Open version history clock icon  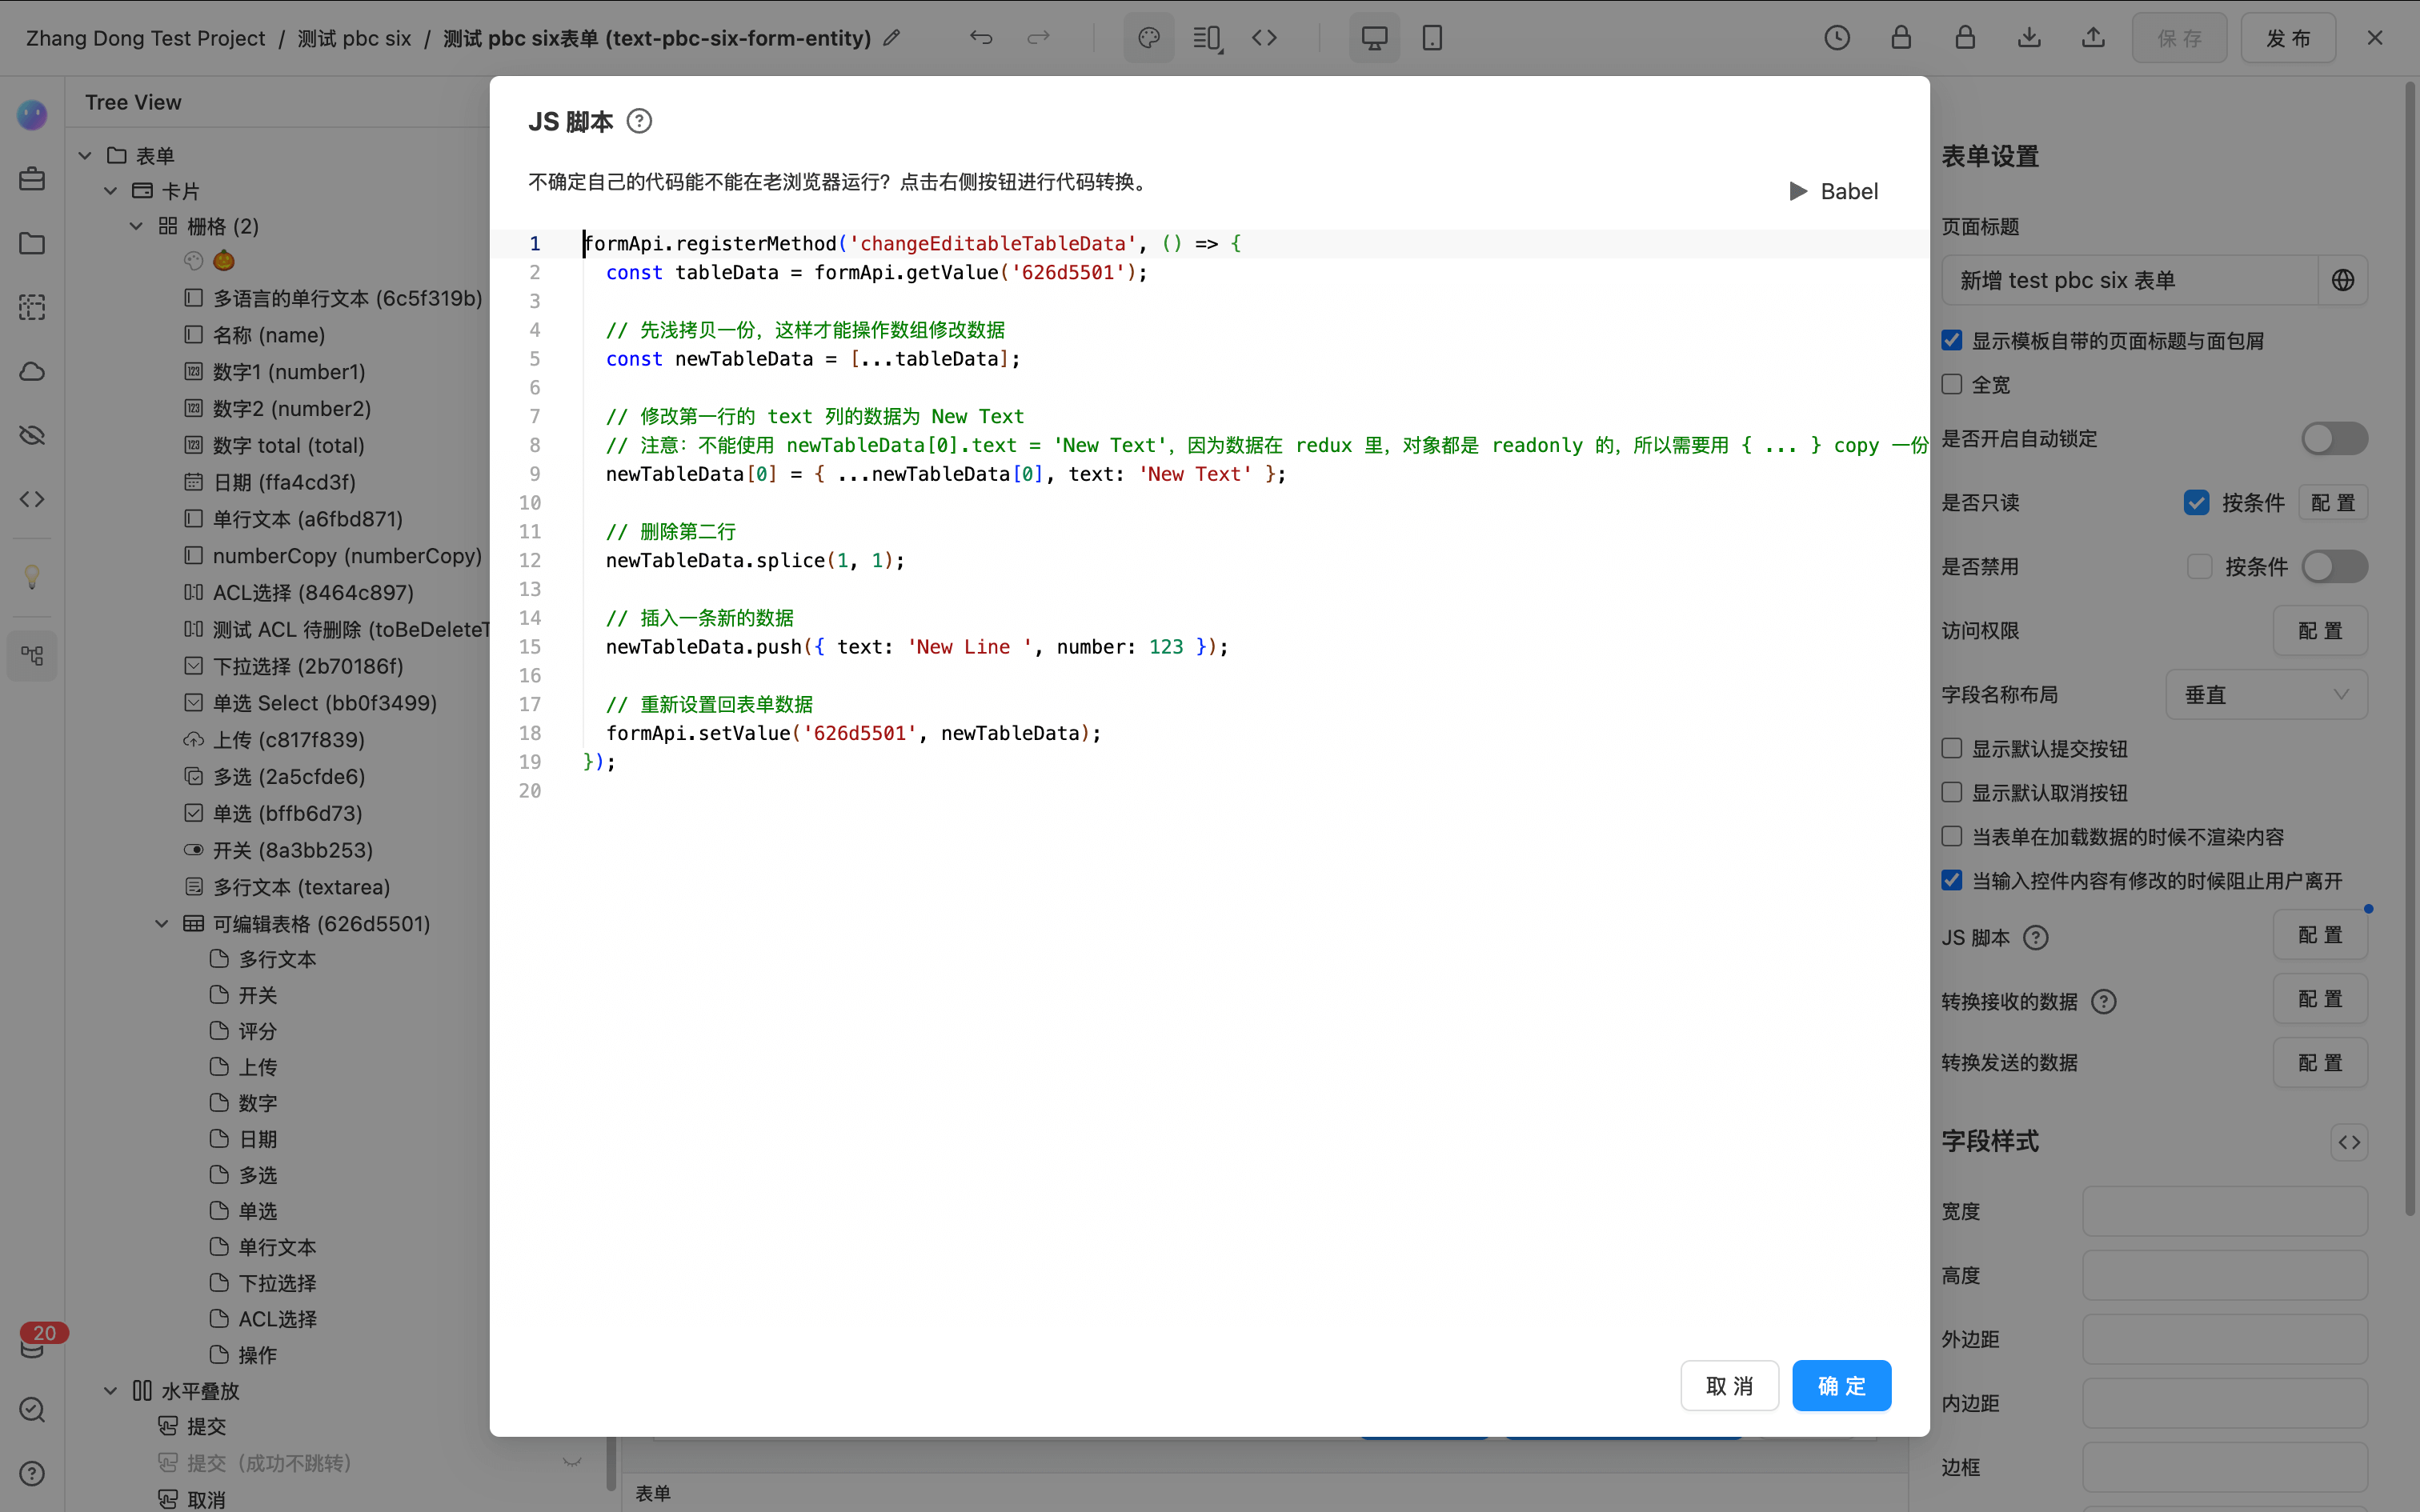click(1837, 38)
